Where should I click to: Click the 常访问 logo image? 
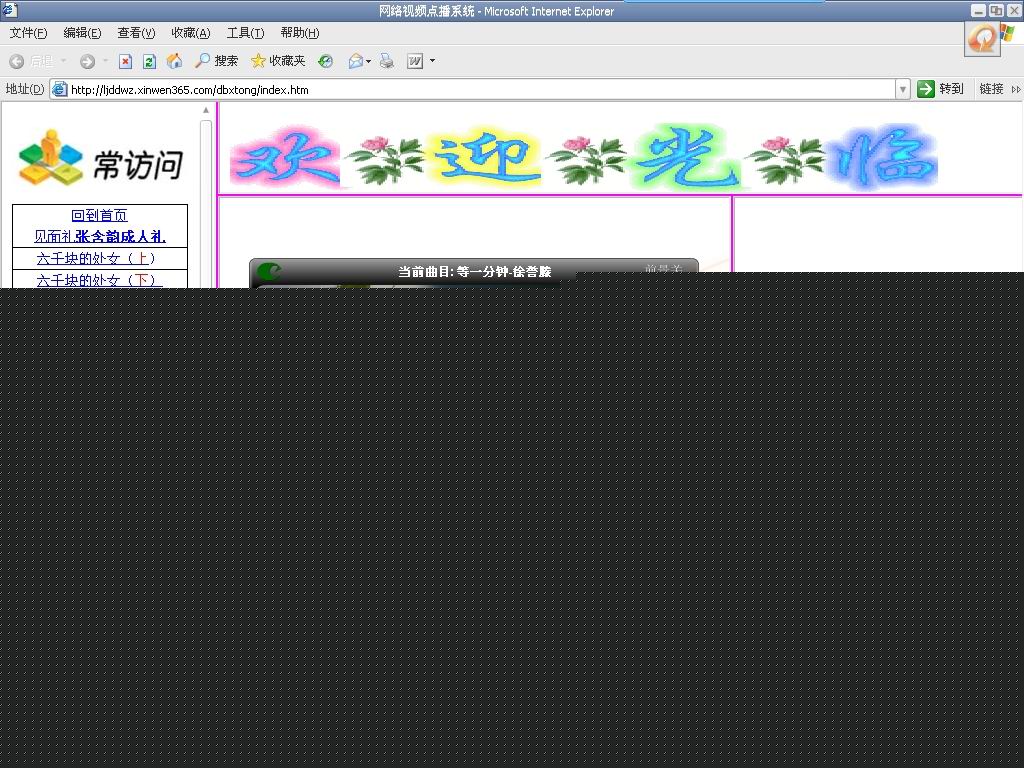100,157
